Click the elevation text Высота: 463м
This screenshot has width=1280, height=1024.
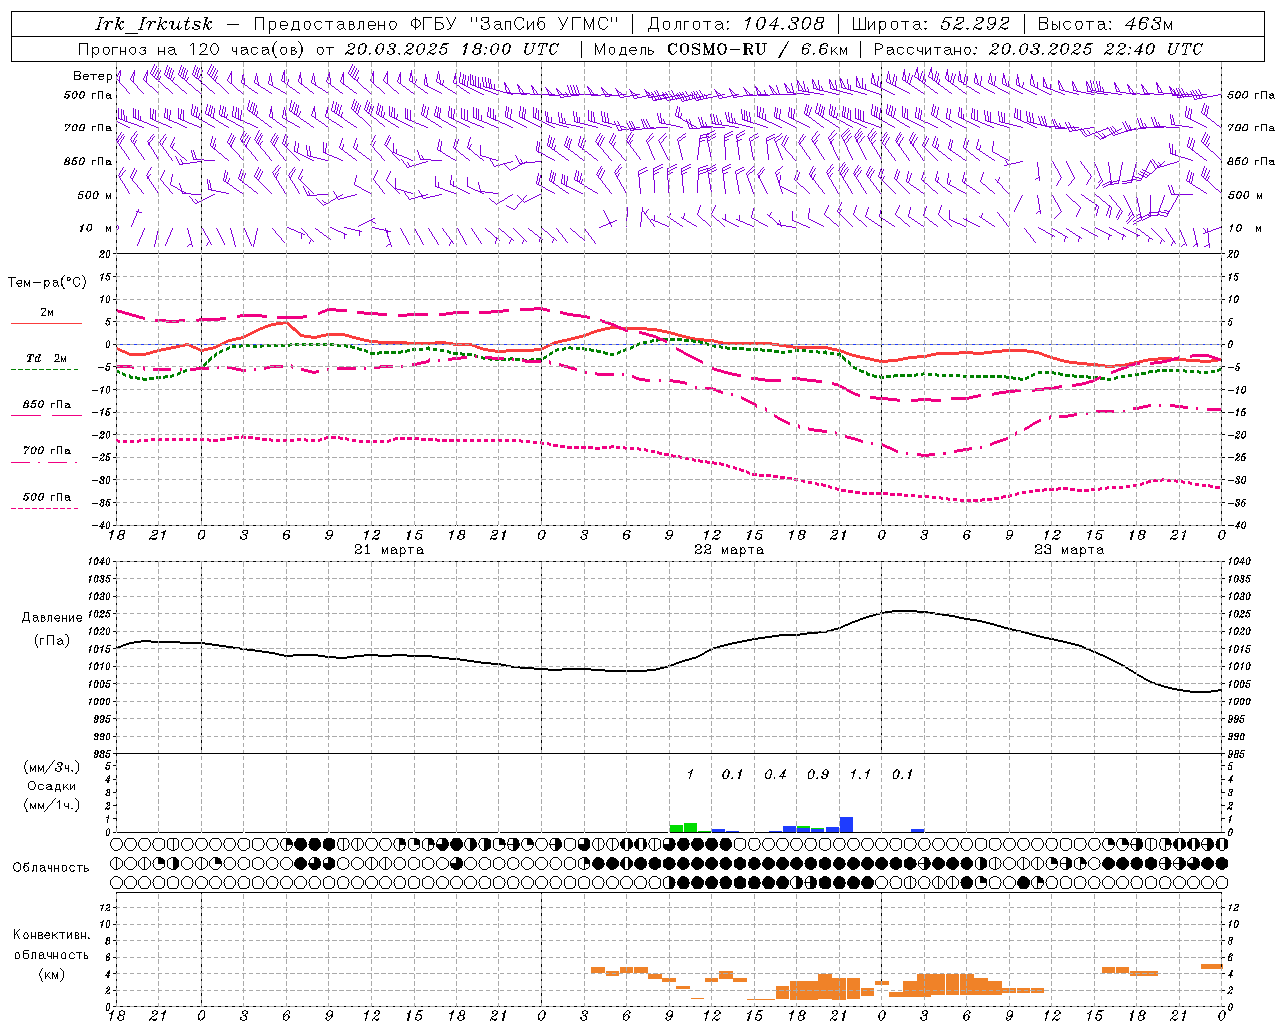1105,24
